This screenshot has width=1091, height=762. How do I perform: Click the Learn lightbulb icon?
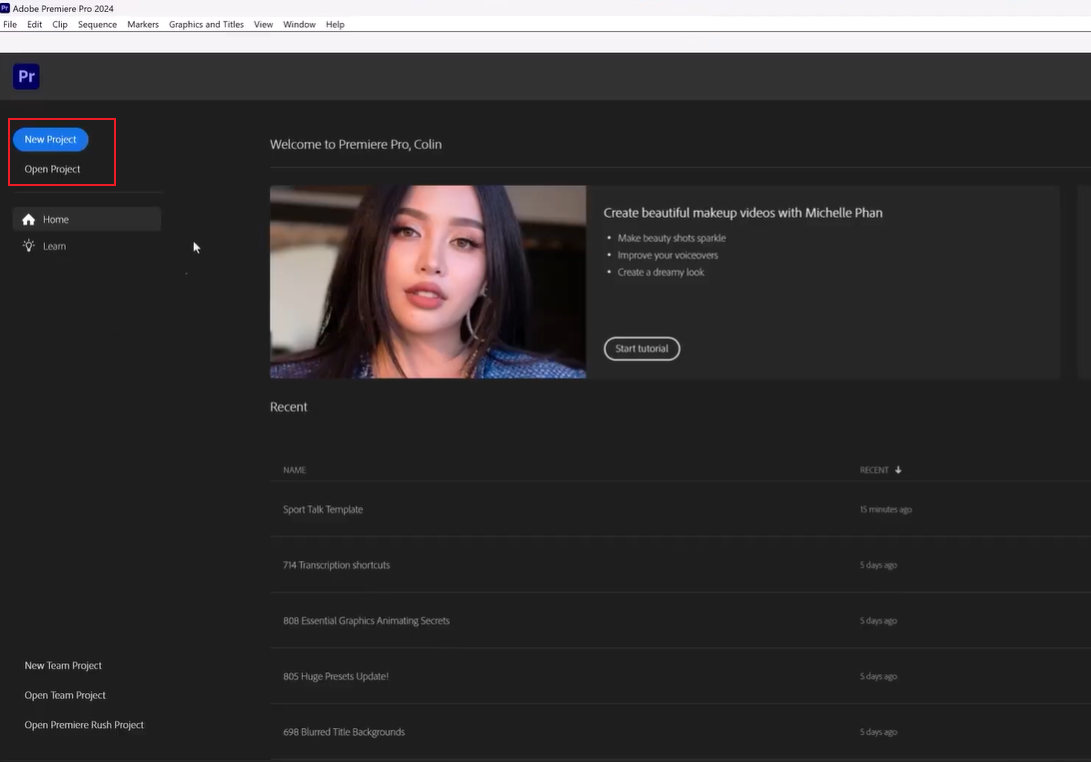pos(29,245)
